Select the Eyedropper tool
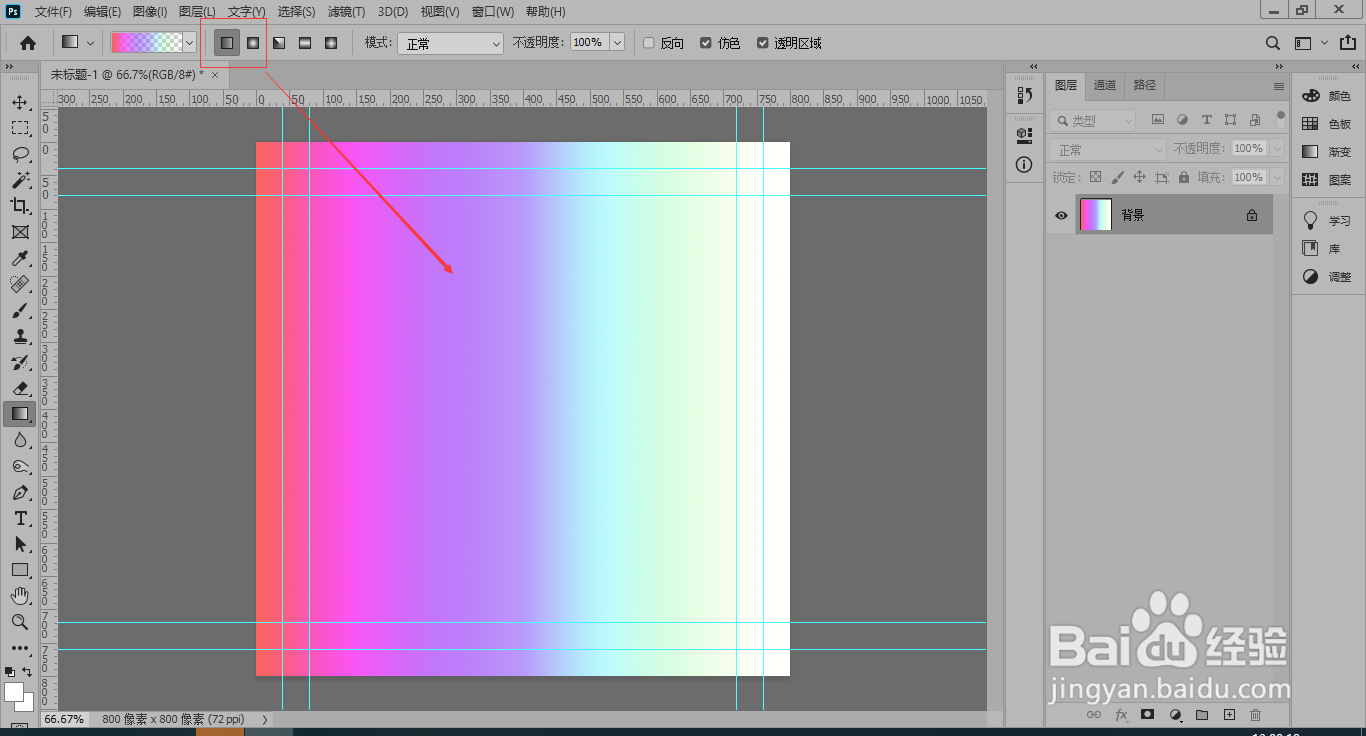Image resolution: width=1366 pixels, height=736 pixels. click(20, 258)
